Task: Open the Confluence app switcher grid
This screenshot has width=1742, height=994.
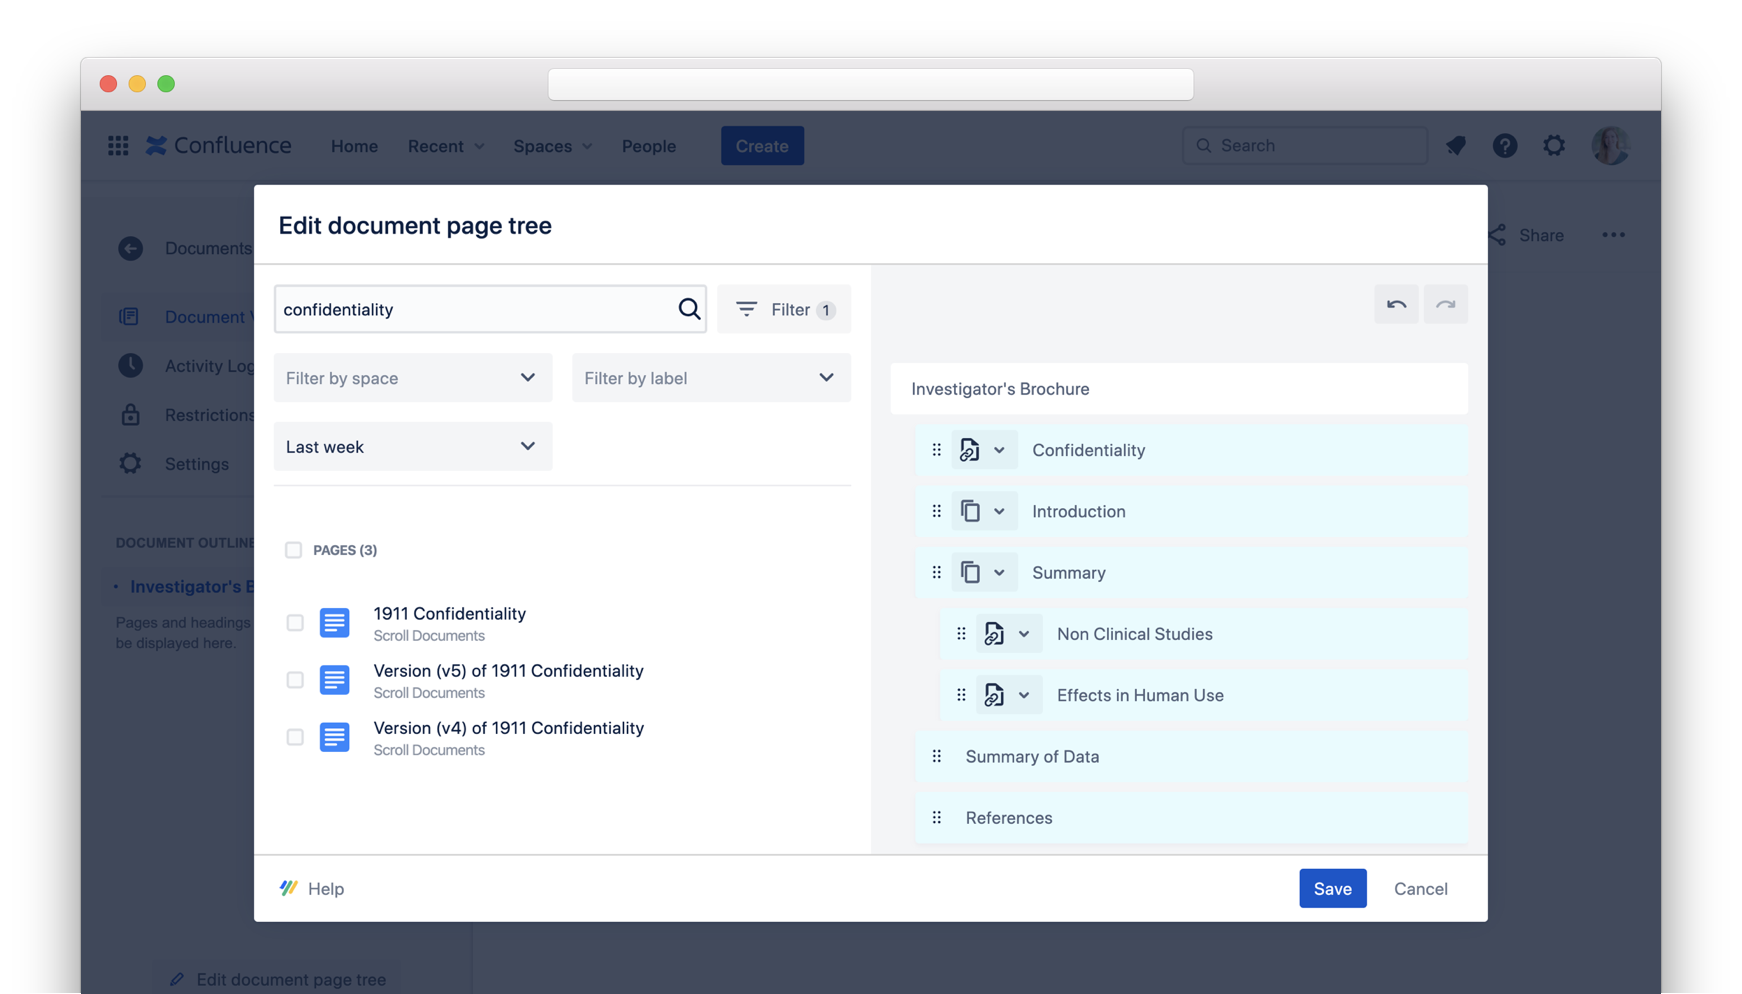Action: [118, 146]
